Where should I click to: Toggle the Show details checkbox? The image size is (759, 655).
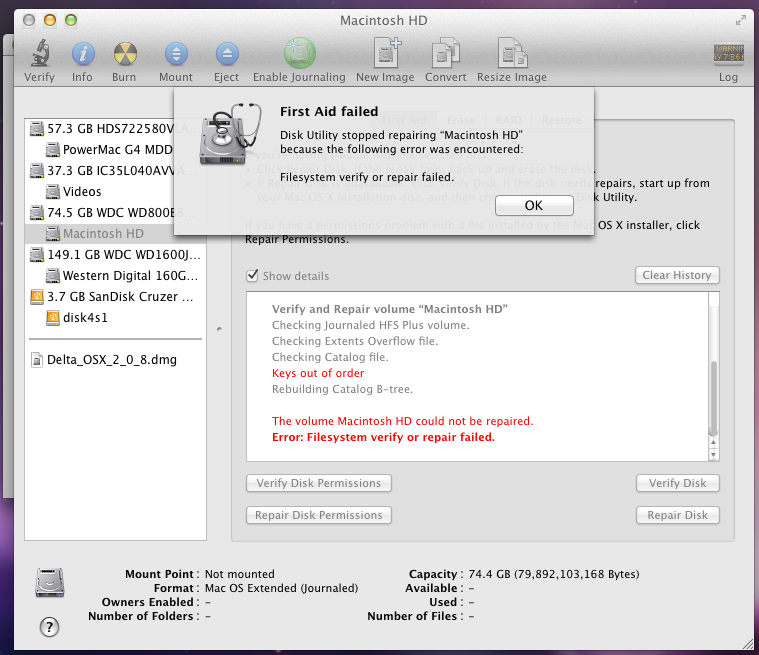[x=252, y=276]
